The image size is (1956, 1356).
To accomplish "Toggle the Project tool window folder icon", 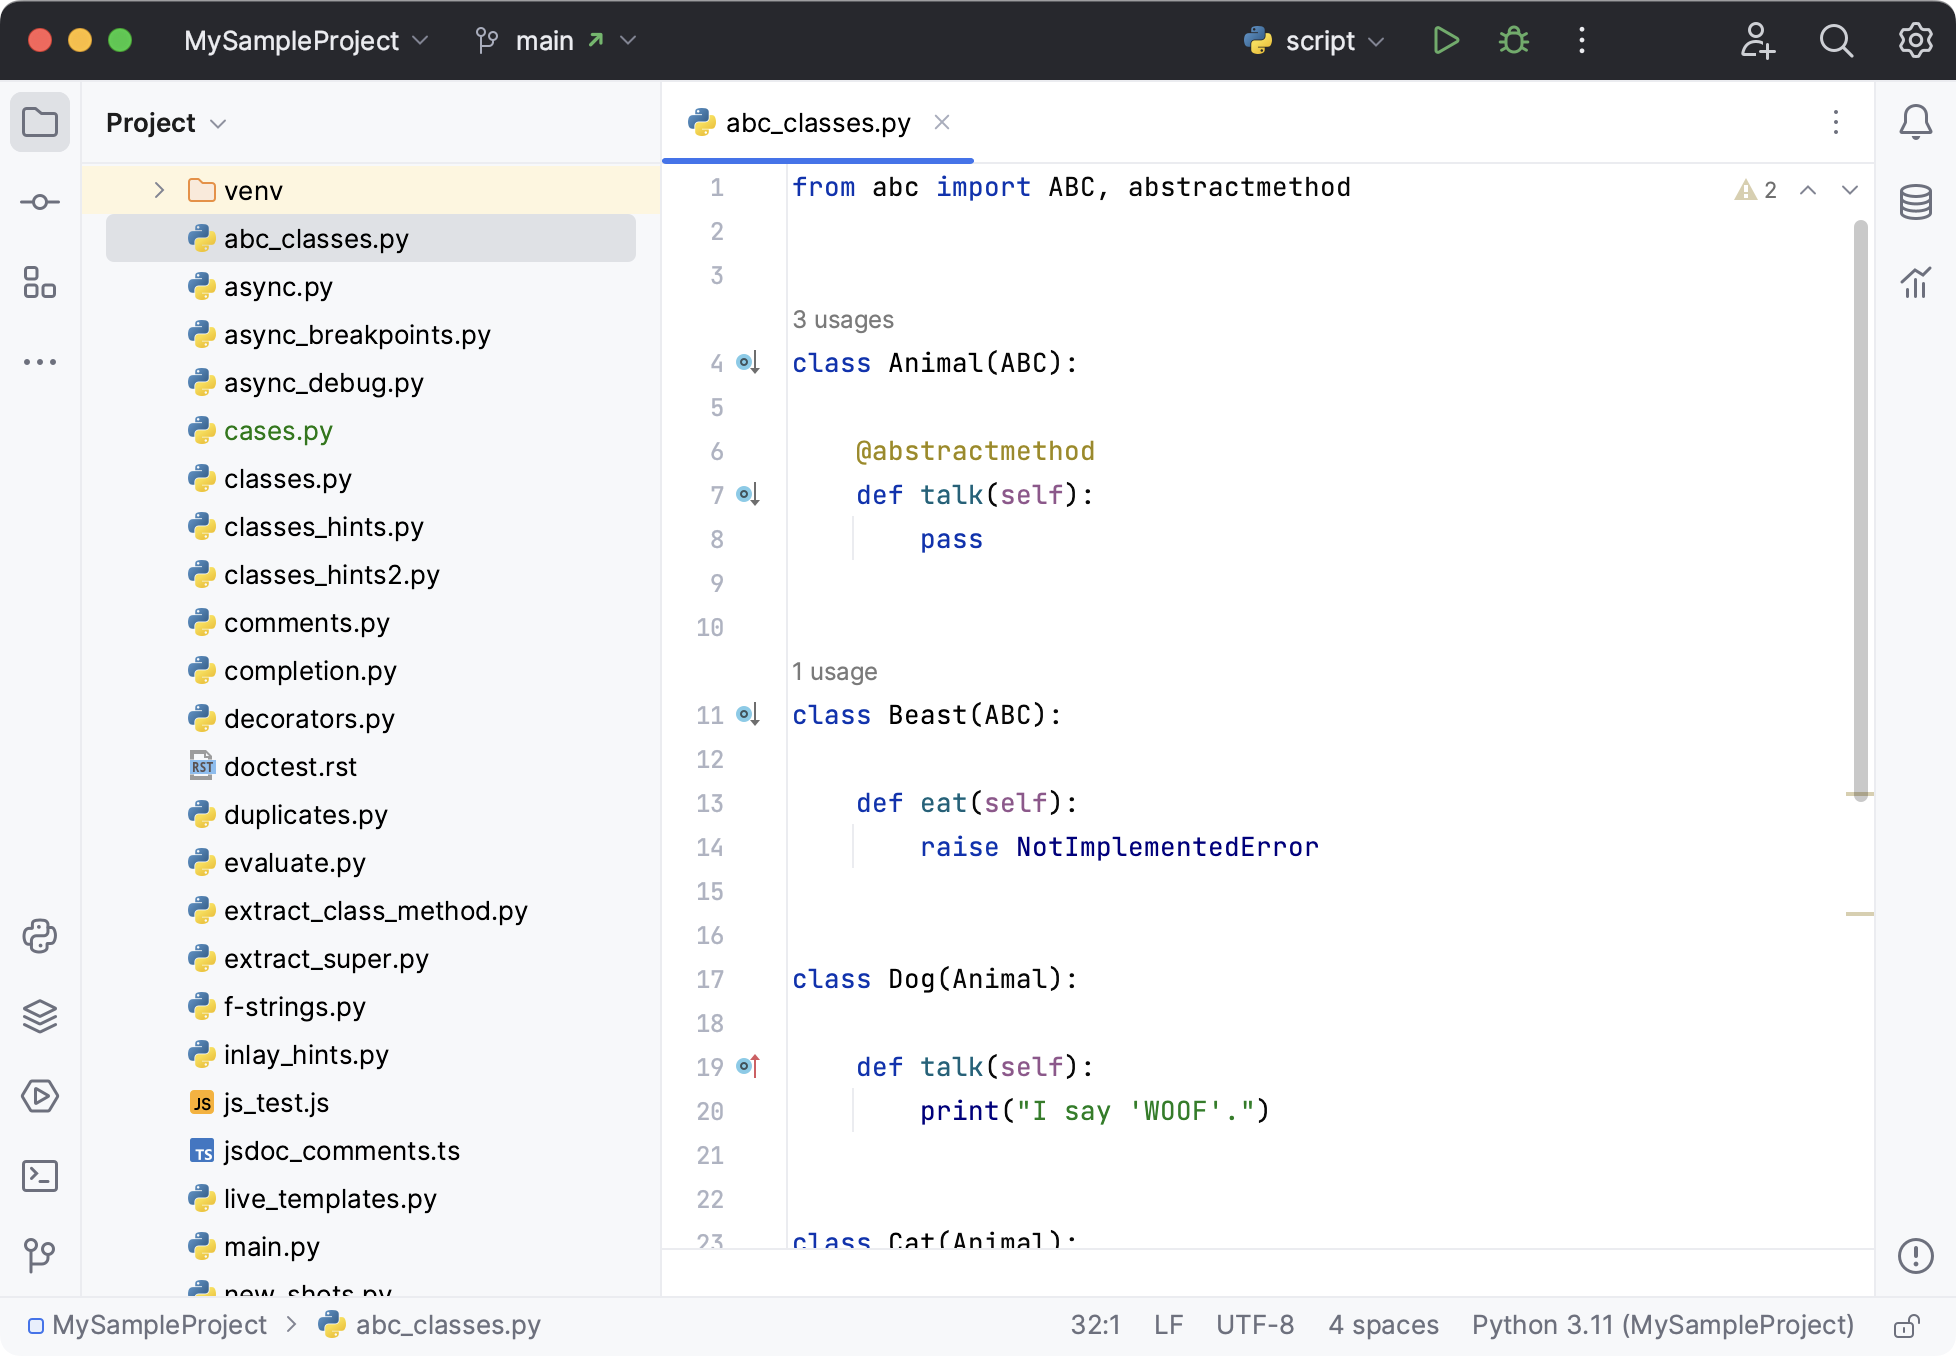I will pyautogui.click(x=40, y=122).
